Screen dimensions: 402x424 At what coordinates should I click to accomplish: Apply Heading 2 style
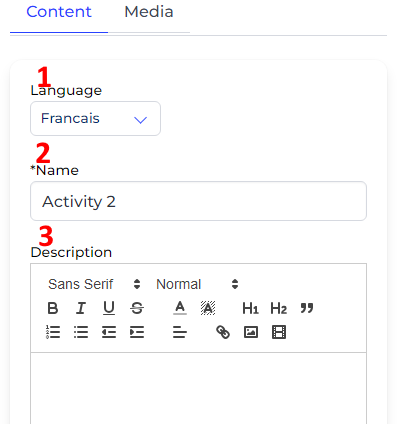coord(279,308)
